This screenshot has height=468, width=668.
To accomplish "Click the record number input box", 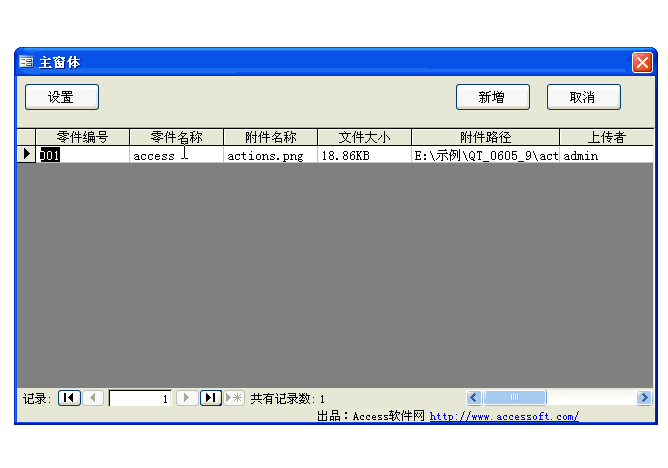I will [x=140, y=399].
